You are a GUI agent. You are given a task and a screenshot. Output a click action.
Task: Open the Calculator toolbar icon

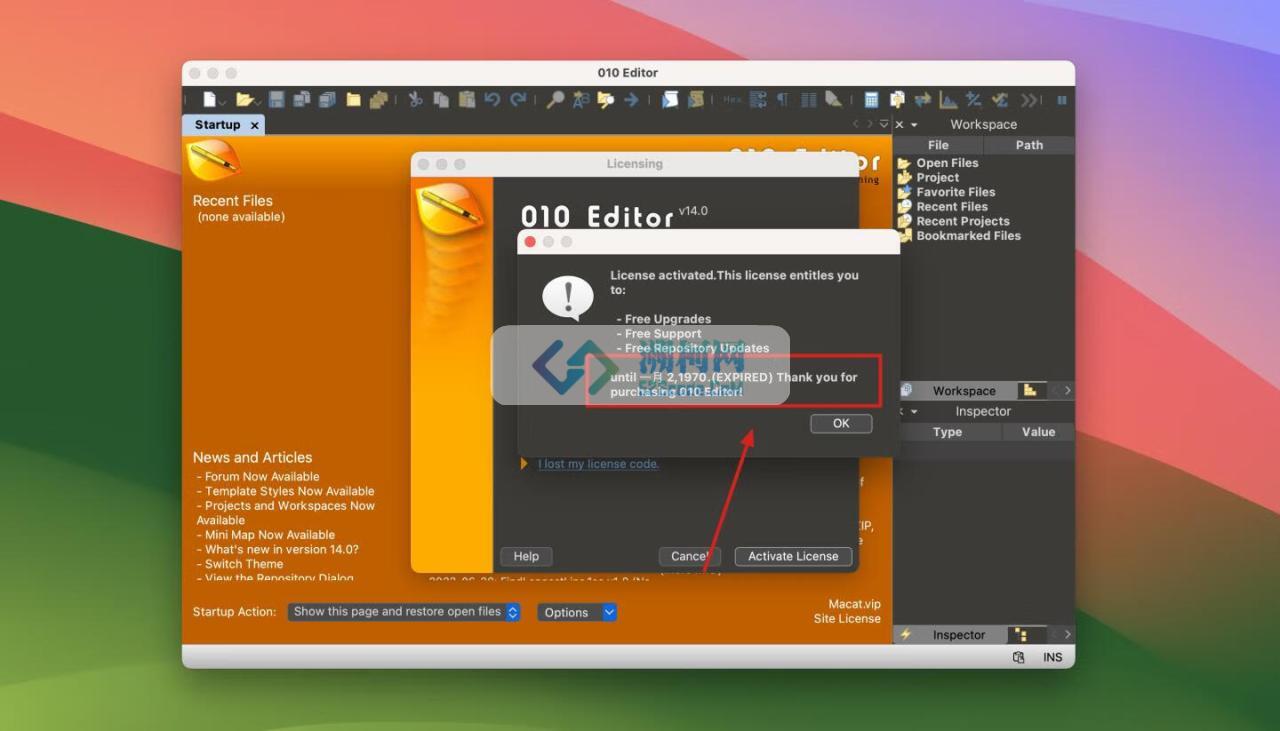tap(871, 99)
